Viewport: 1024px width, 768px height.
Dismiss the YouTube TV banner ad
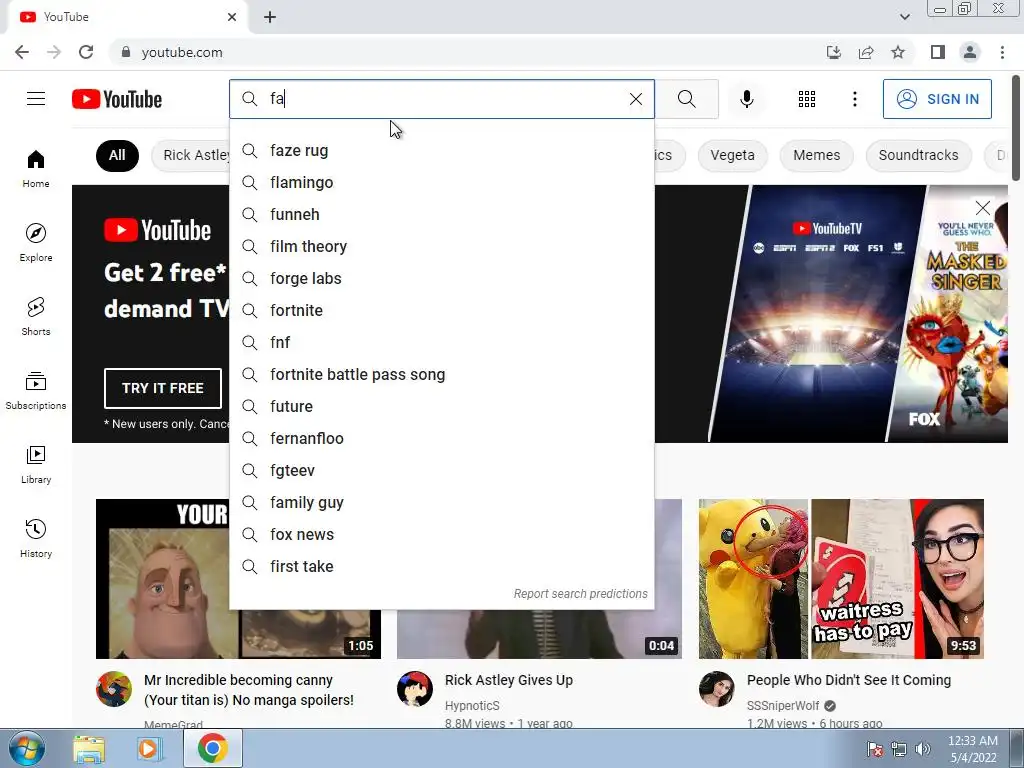tap(982, 208)
